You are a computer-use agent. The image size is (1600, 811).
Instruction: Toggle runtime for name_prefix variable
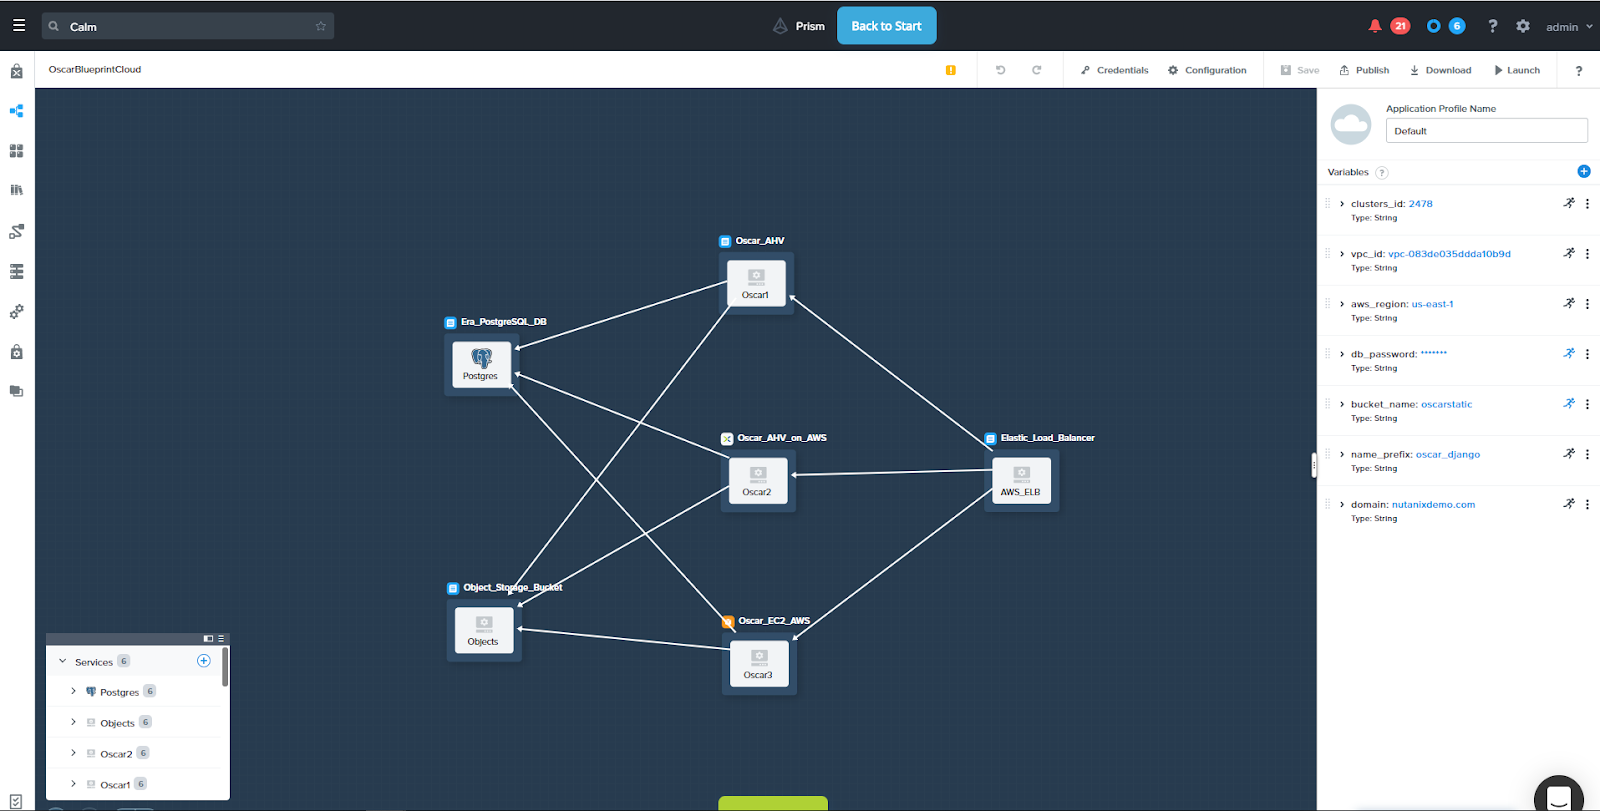[1569, 453]
